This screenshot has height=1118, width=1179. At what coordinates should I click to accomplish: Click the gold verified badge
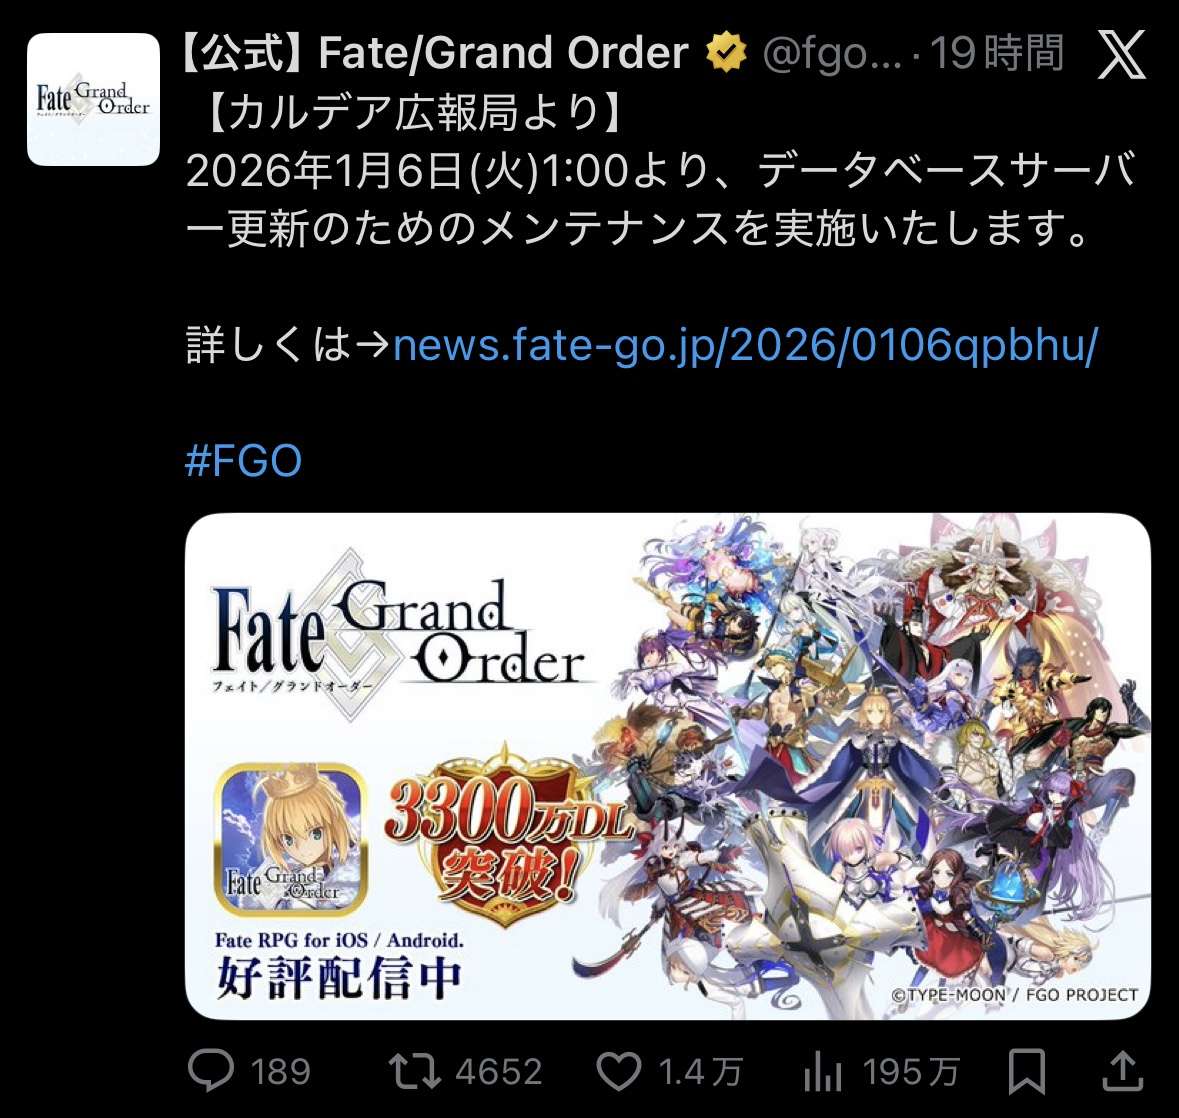click(726, 53)
